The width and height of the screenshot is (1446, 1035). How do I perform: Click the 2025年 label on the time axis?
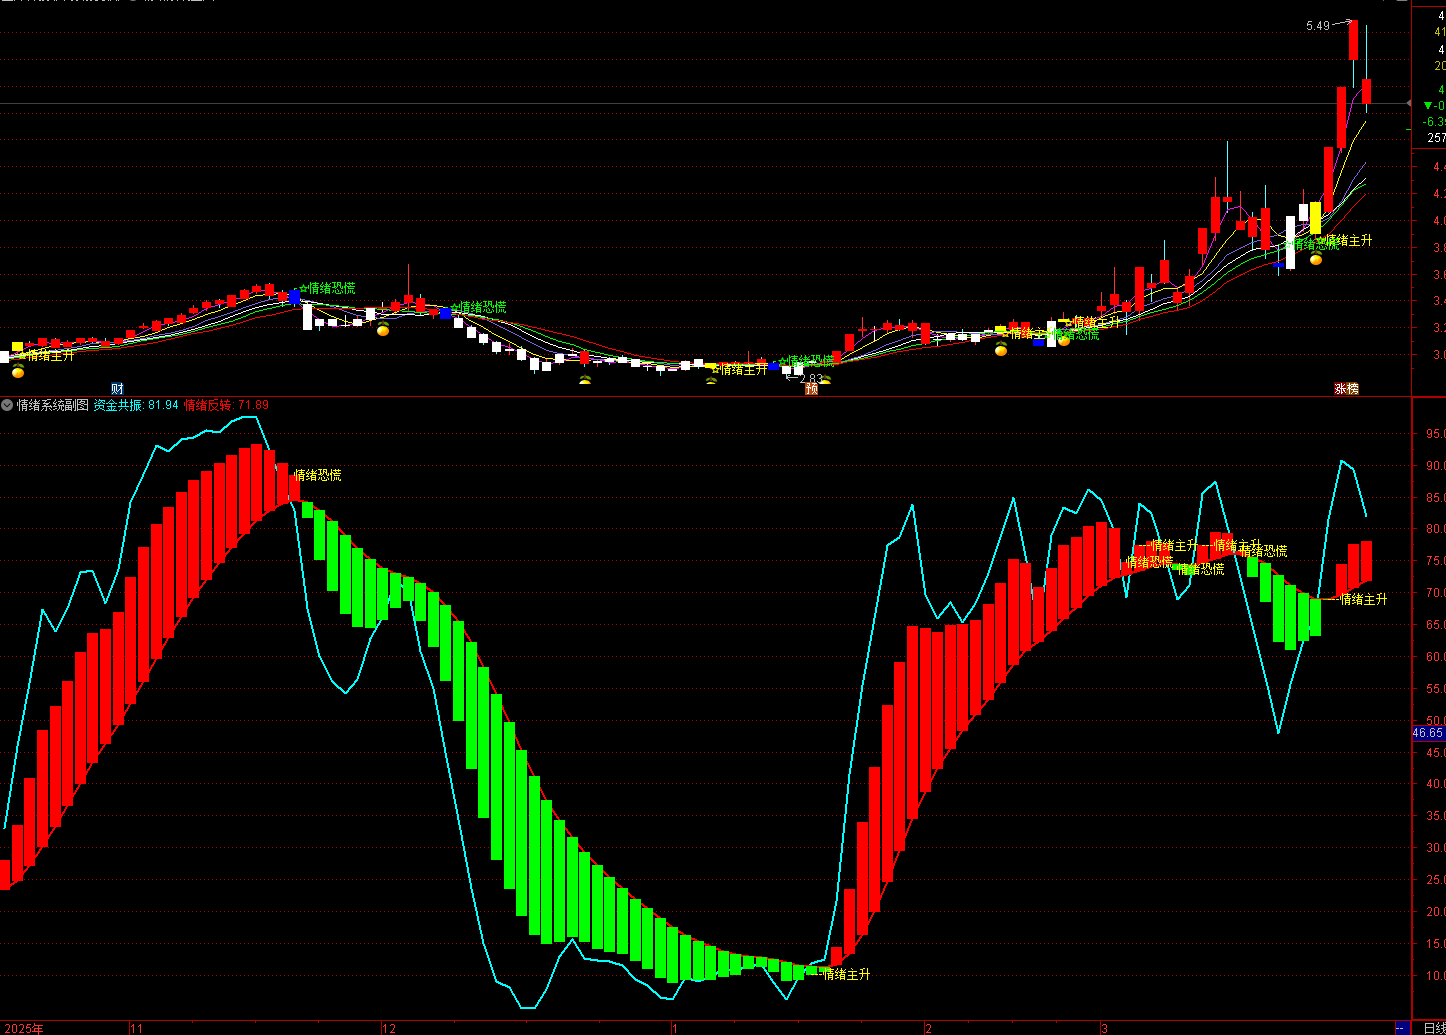(x=23, y=1028)
